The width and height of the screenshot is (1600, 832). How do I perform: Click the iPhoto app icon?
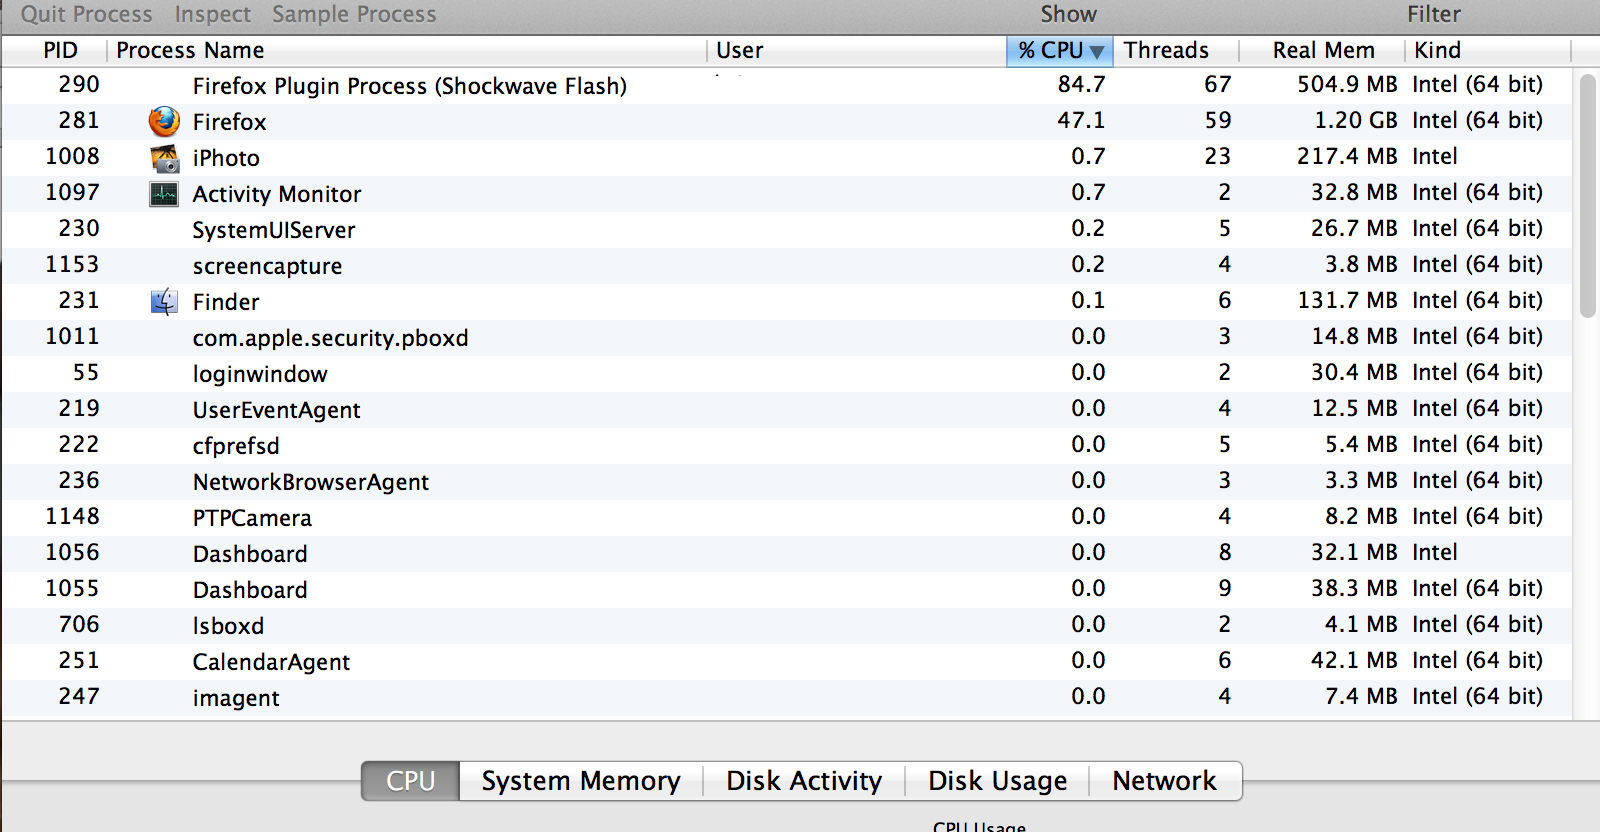click(164, 158)
